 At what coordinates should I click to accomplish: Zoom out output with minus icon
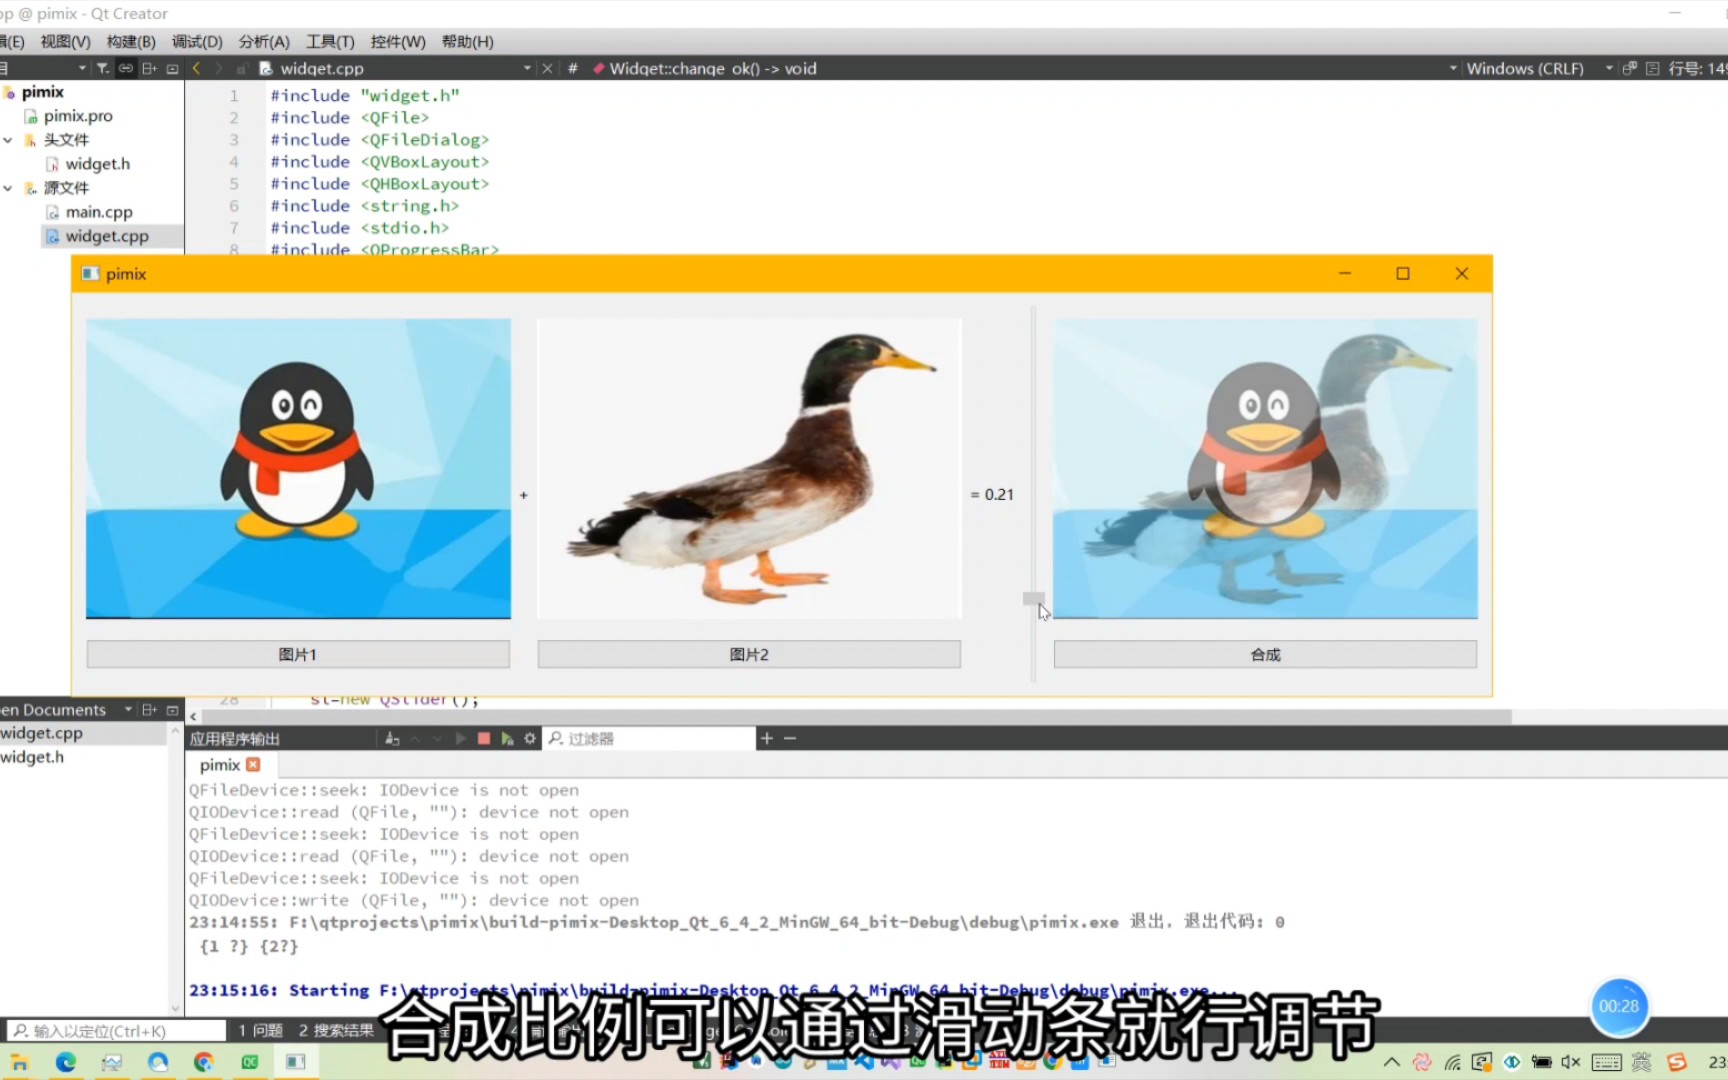790,738
